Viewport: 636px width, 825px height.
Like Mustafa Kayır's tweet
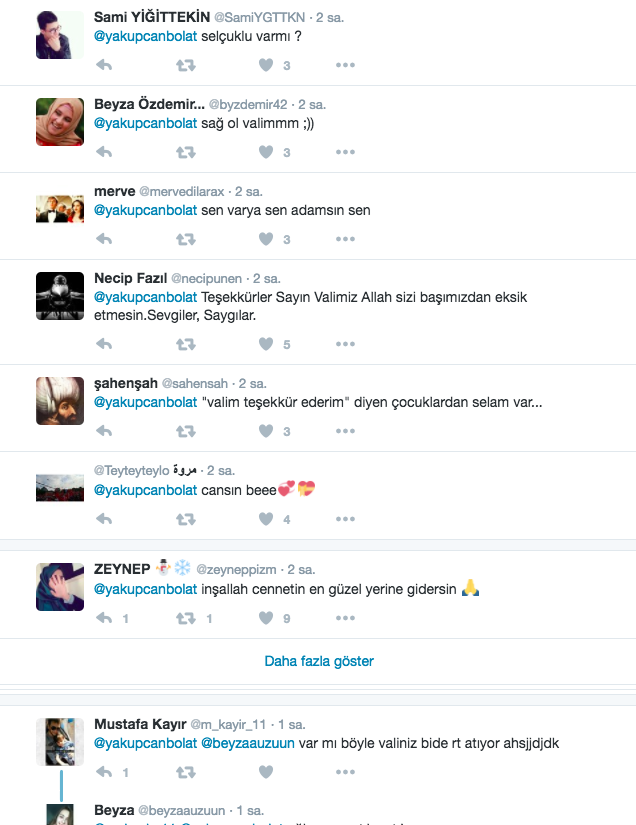click(266, 772)
